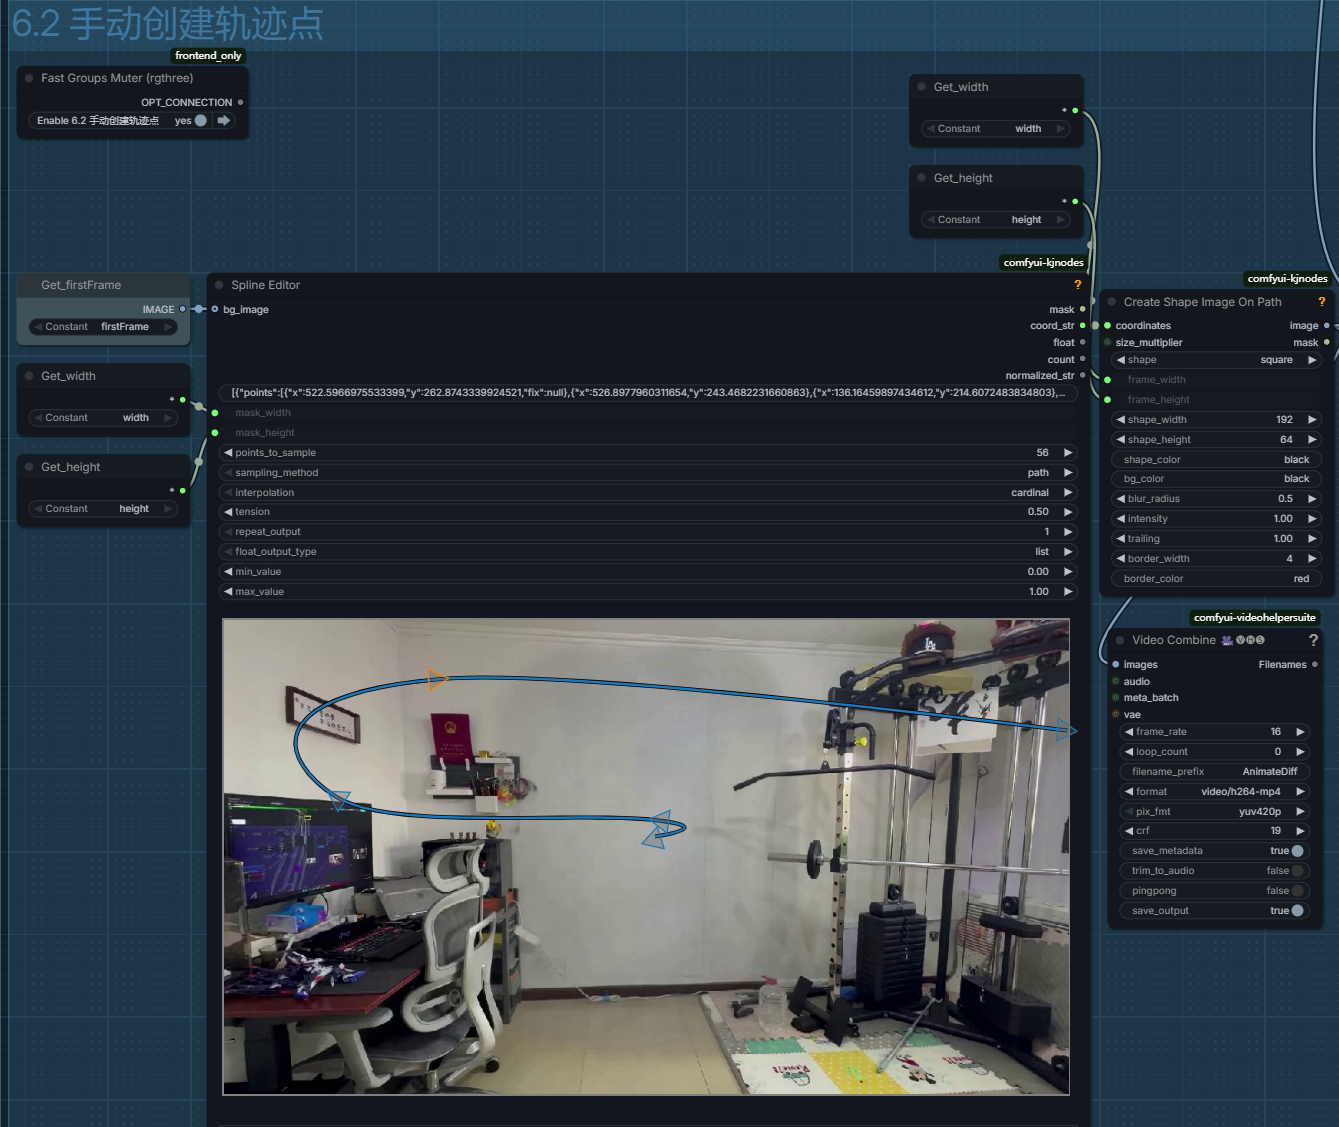Image resolution: width=1339 pixels, height=1127 pixels.
Task: Toggle Enable 6.2 group switch
Action: tap(200, 121)
